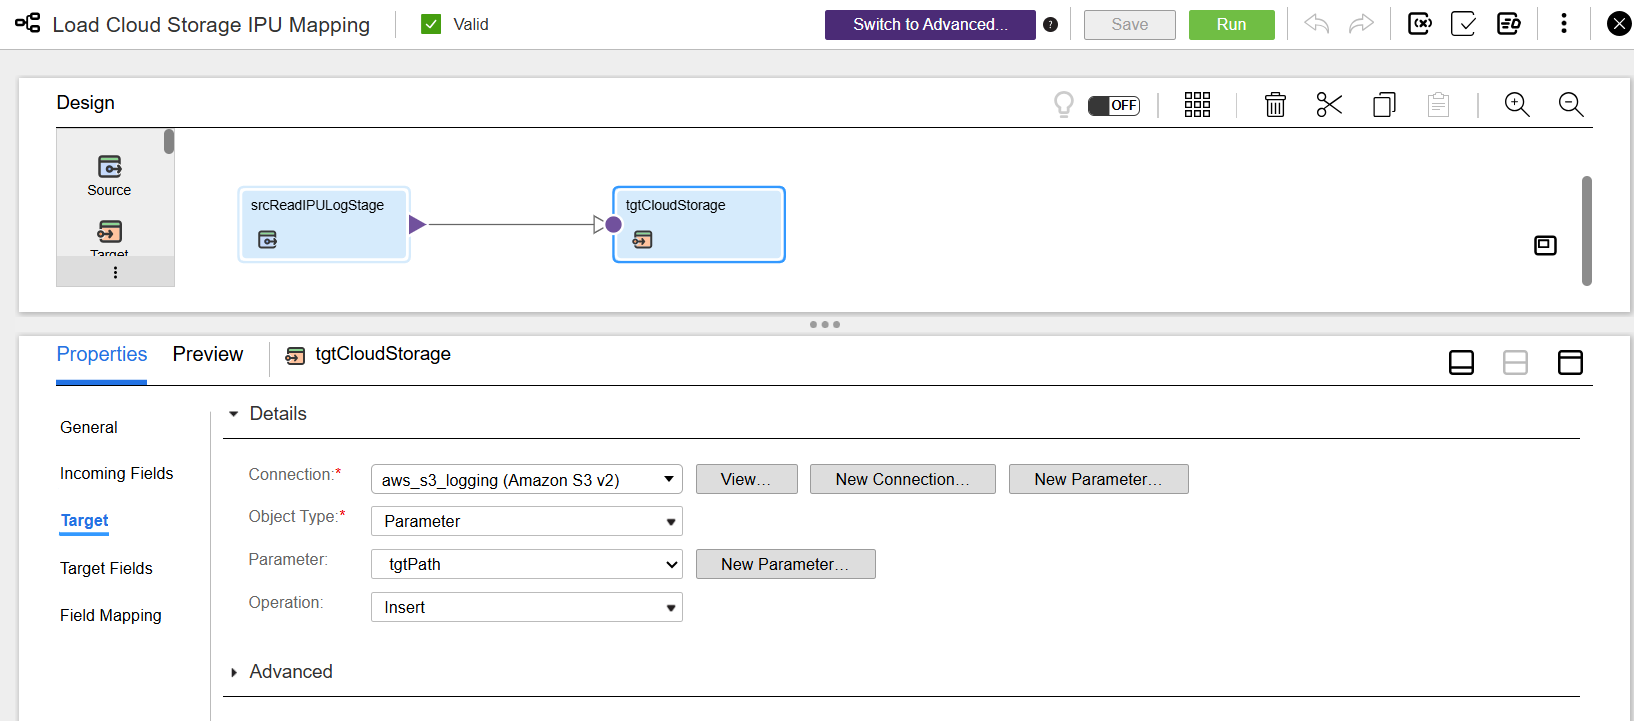Switch to the Properties tab
Viewport: 1634px width, 721px height.
tap(102, 354)
